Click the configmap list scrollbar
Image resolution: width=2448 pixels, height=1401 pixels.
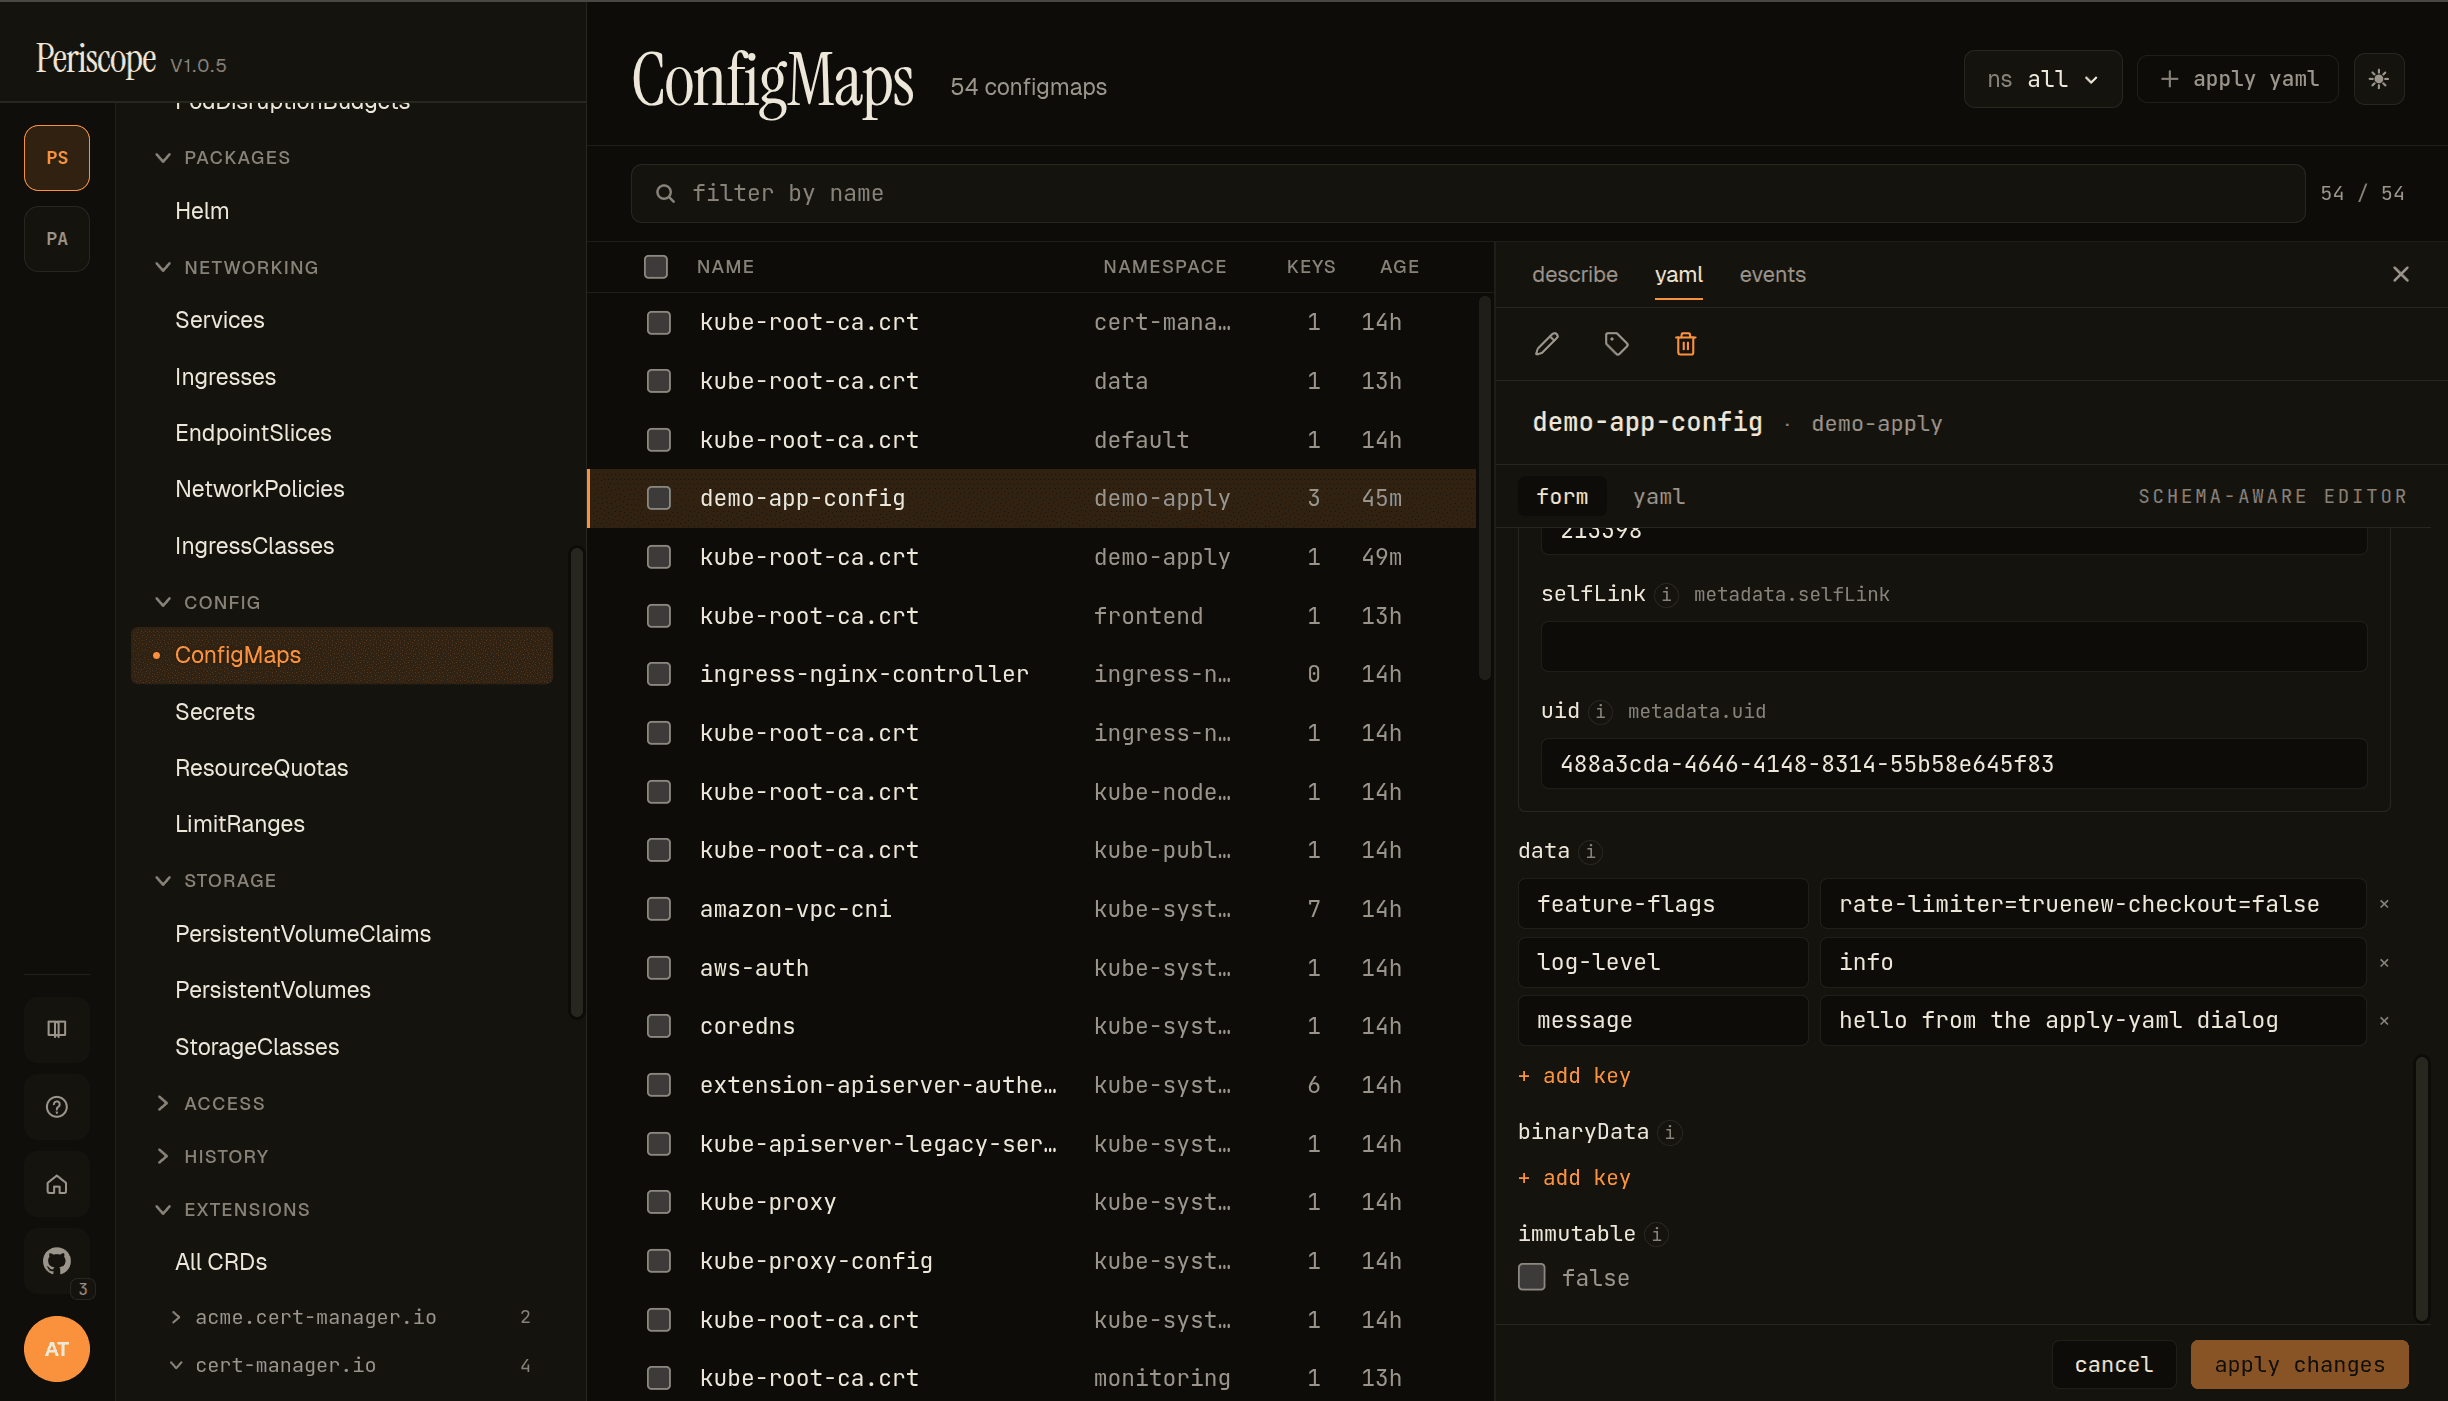tap(1485, 490)
